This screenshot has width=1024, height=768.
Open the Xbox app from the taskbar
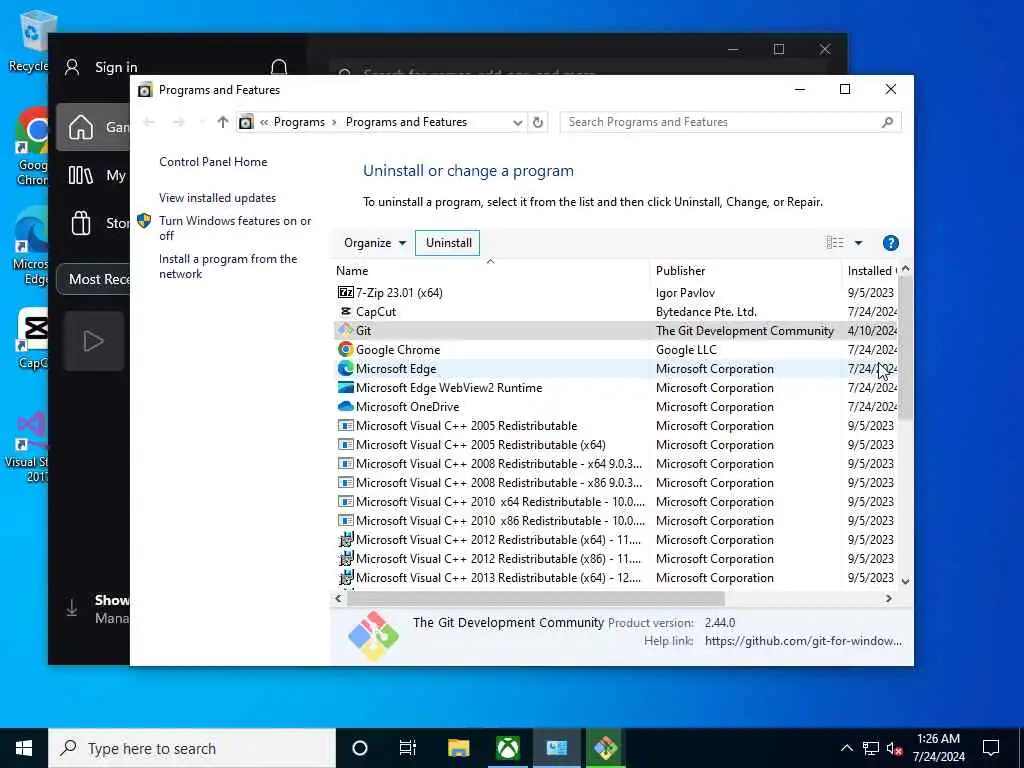click(507, 748)
